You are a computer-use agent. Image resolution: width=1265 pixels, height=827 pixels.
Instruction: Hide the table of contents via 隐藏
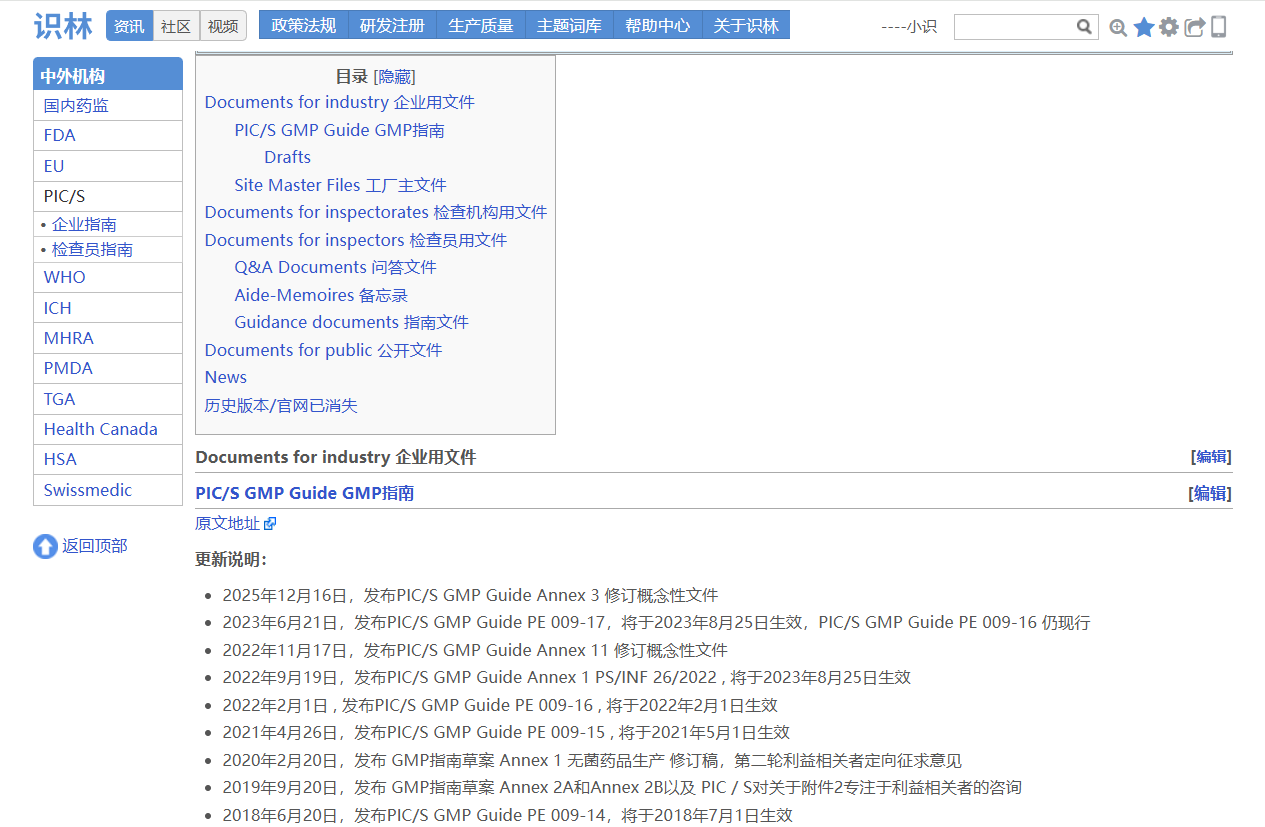[x=394, y=77]
